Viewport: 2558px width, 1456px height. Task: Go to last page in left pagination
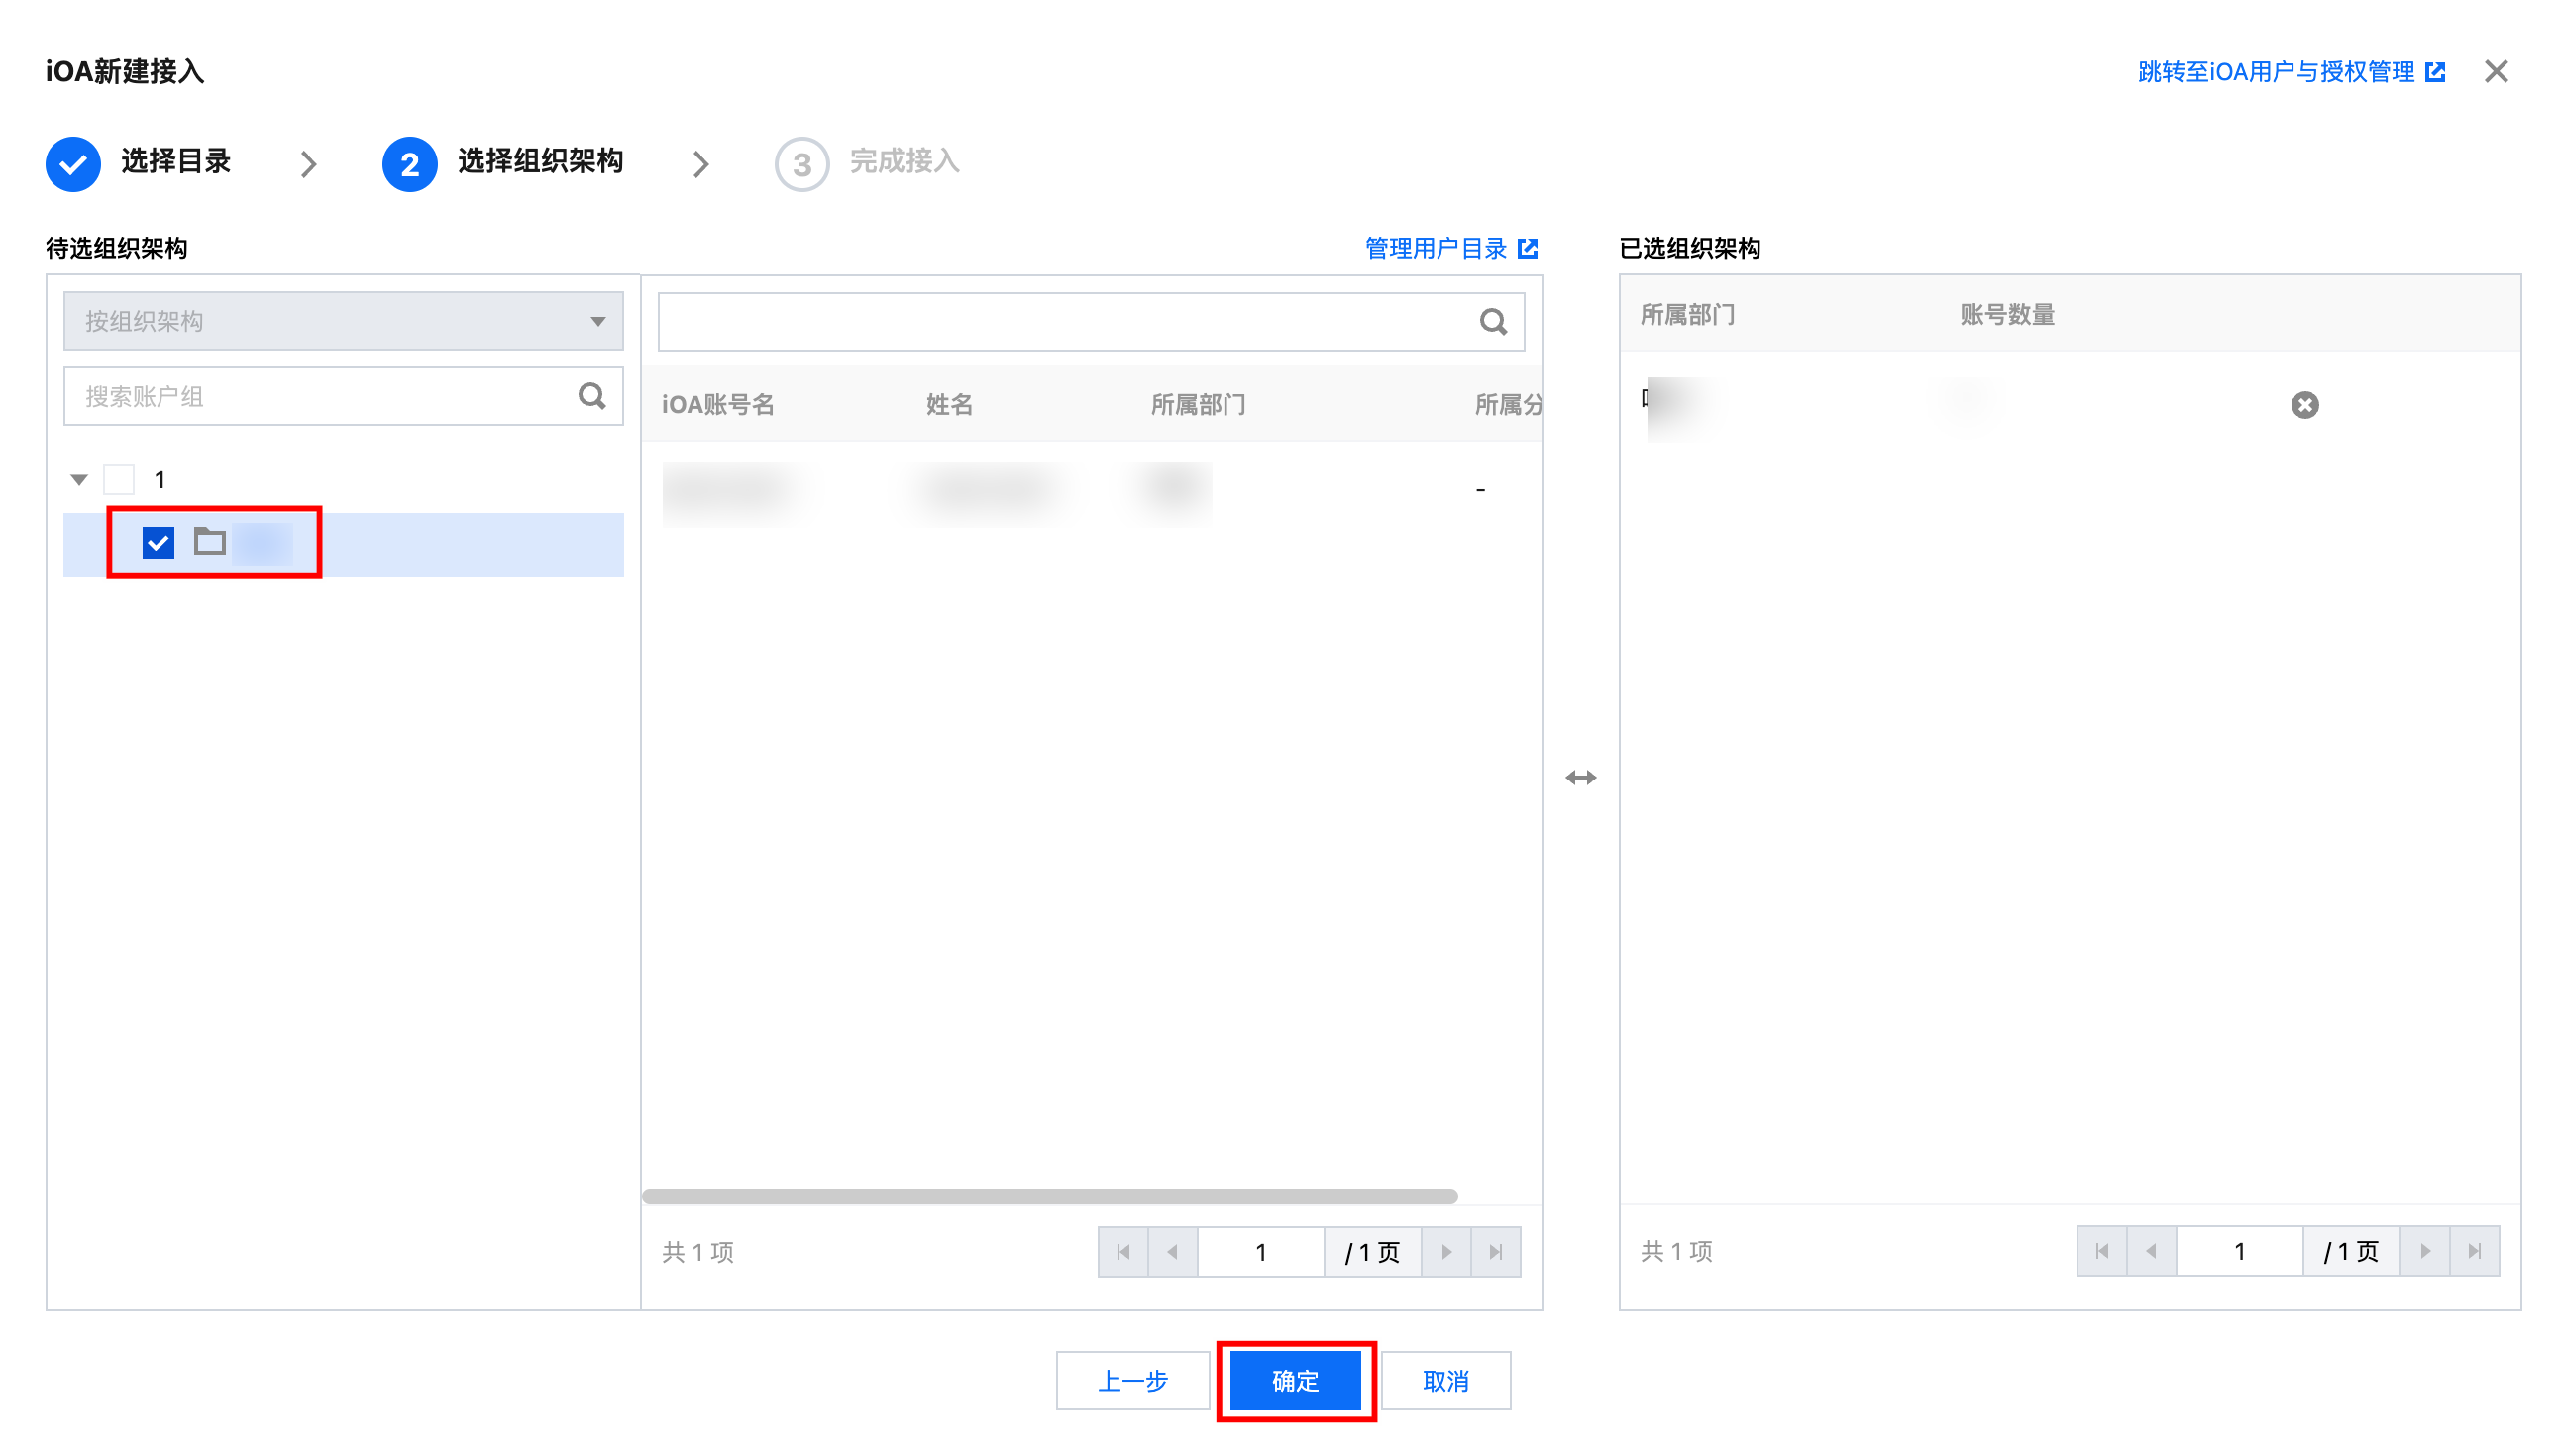[x=1495, y=1252]
